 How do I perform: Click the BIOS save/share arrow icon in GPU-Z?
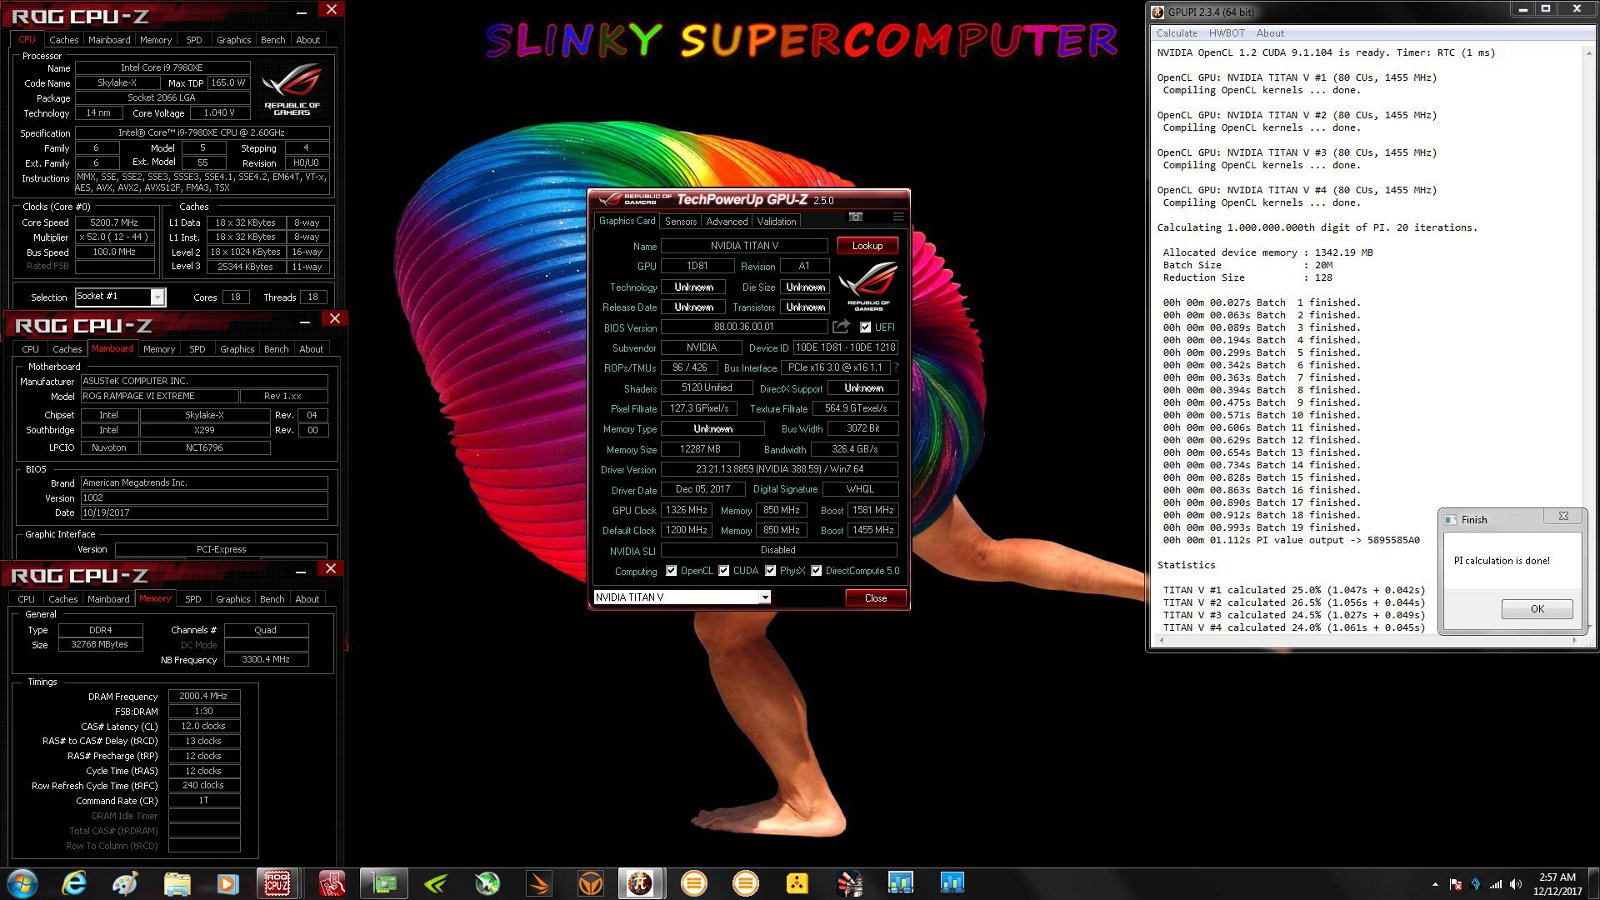click(841, 327)
